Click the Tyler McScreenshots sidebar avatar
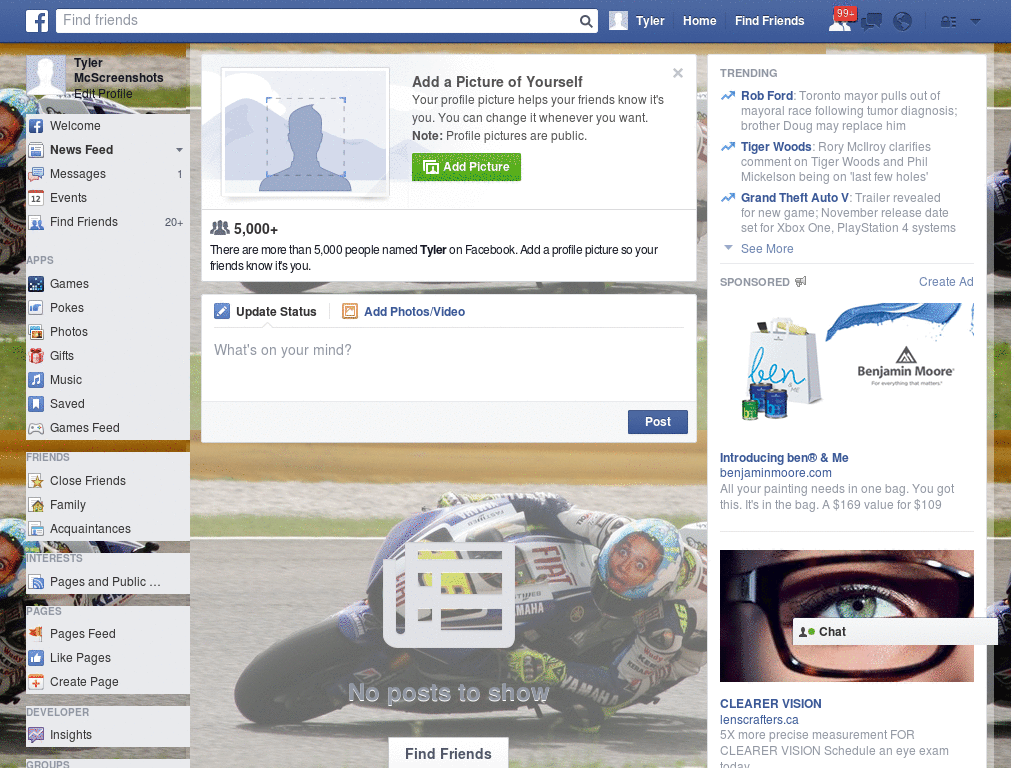The image size is (1024, 768). click(46, 74)
